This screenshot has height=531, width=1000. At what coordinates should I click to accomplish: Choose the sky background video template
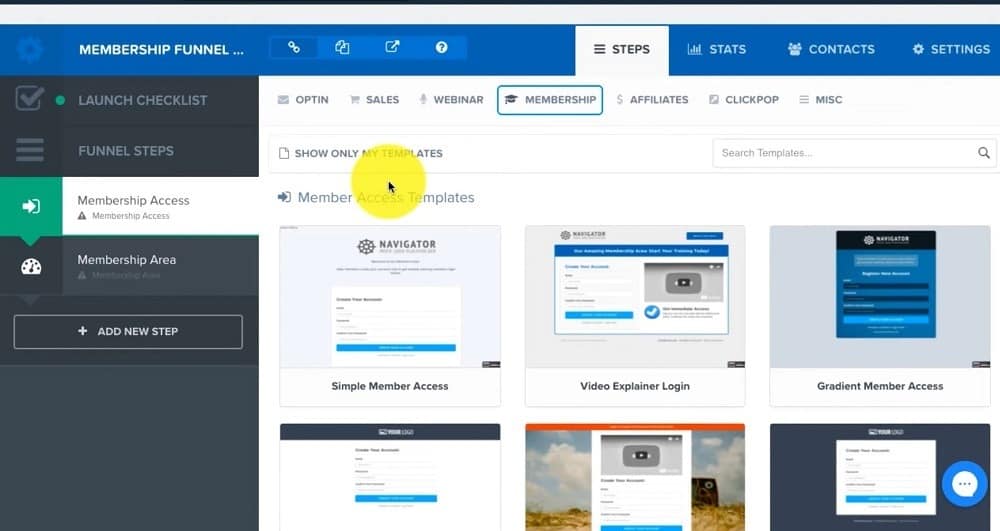[635, 477]
